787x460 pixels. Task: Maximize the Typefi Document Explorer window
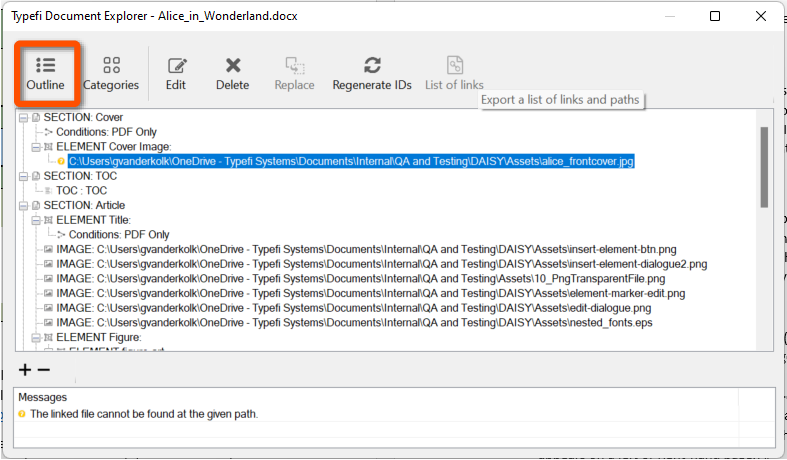[x=715, y=16]
